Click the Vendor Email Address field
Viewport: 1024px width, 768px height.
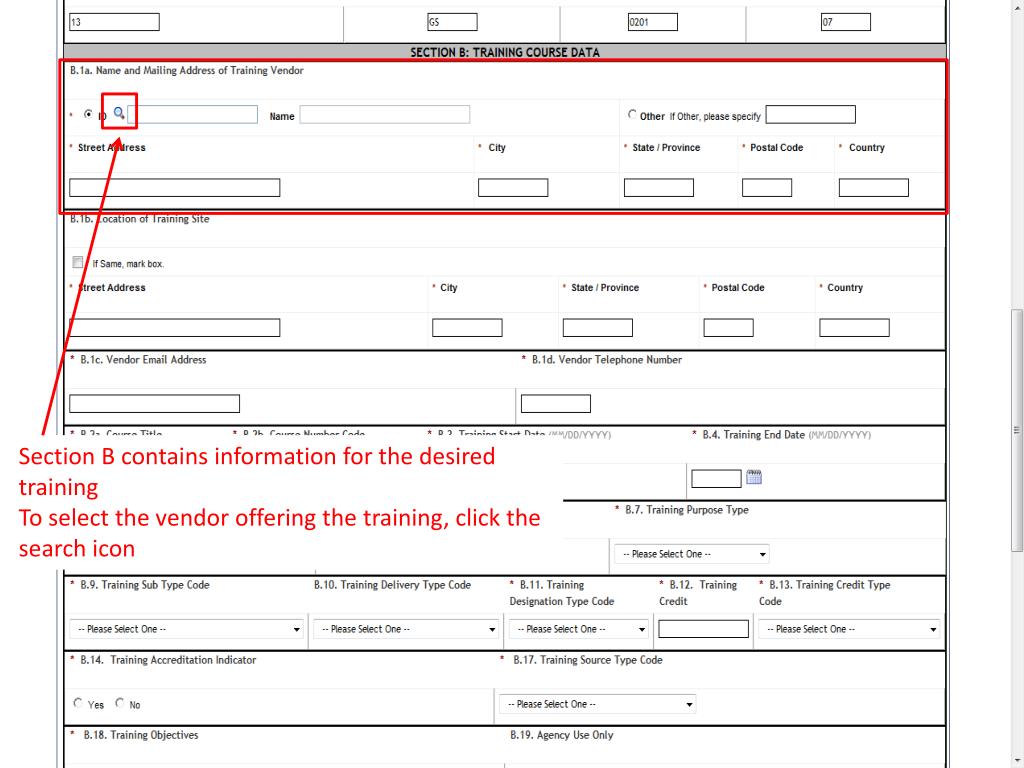coord(154,404)
